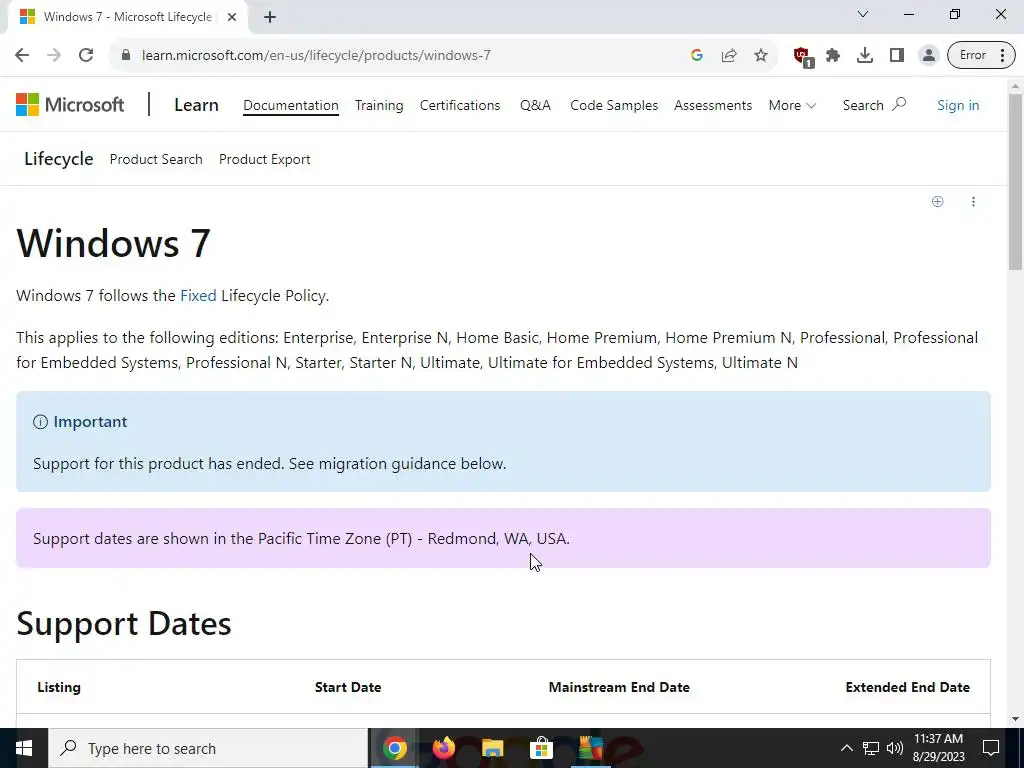
Task: Click the Sign in link
Action: (958, 105)
